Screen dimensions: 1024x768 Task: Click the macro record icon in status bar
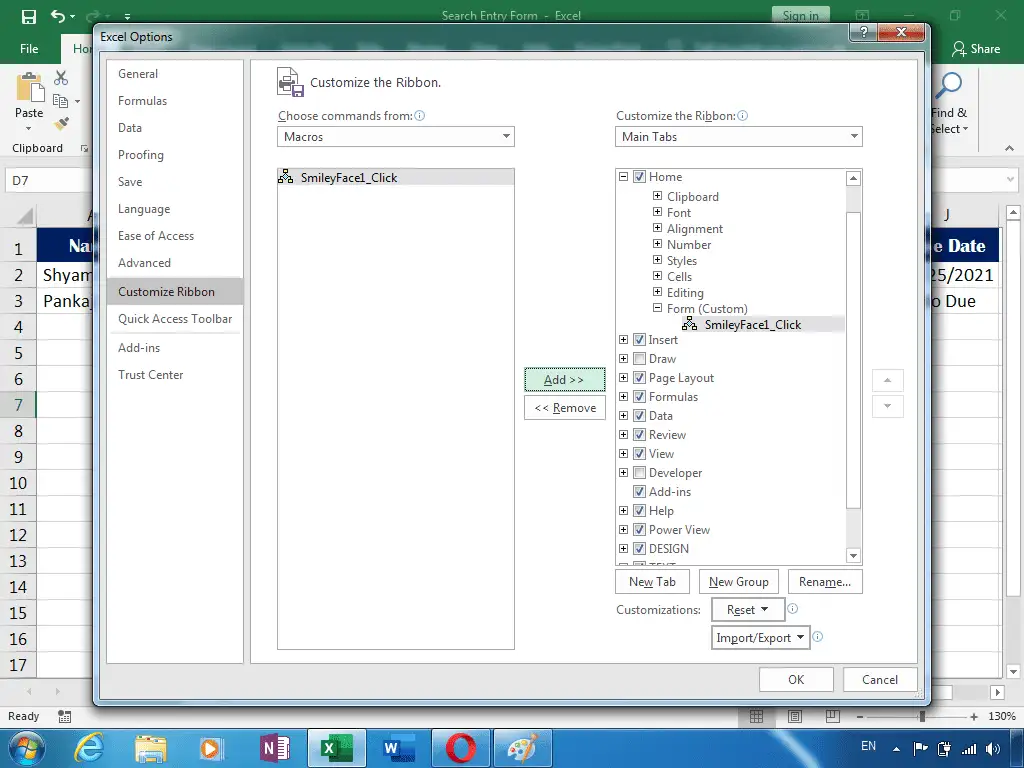pos(64,716)
